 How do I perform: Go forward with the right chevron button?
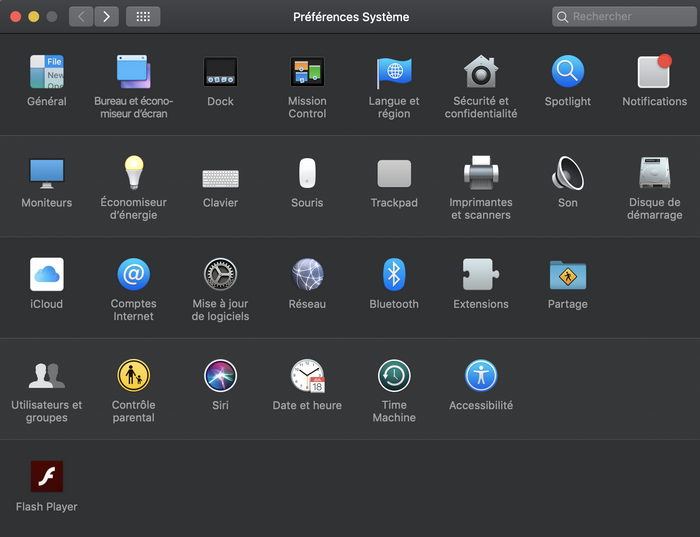(107, 17)
